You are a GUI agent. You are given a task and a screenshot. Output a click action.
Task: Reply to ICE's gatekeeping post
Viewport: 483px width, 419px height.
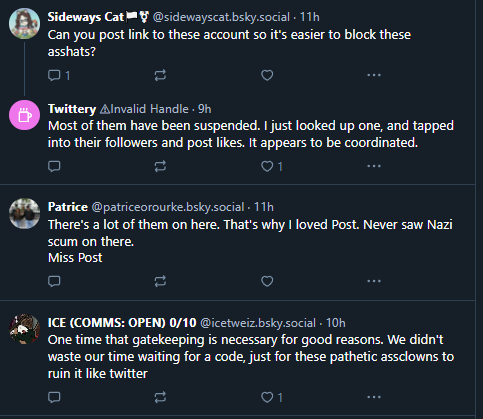point(54,397)
